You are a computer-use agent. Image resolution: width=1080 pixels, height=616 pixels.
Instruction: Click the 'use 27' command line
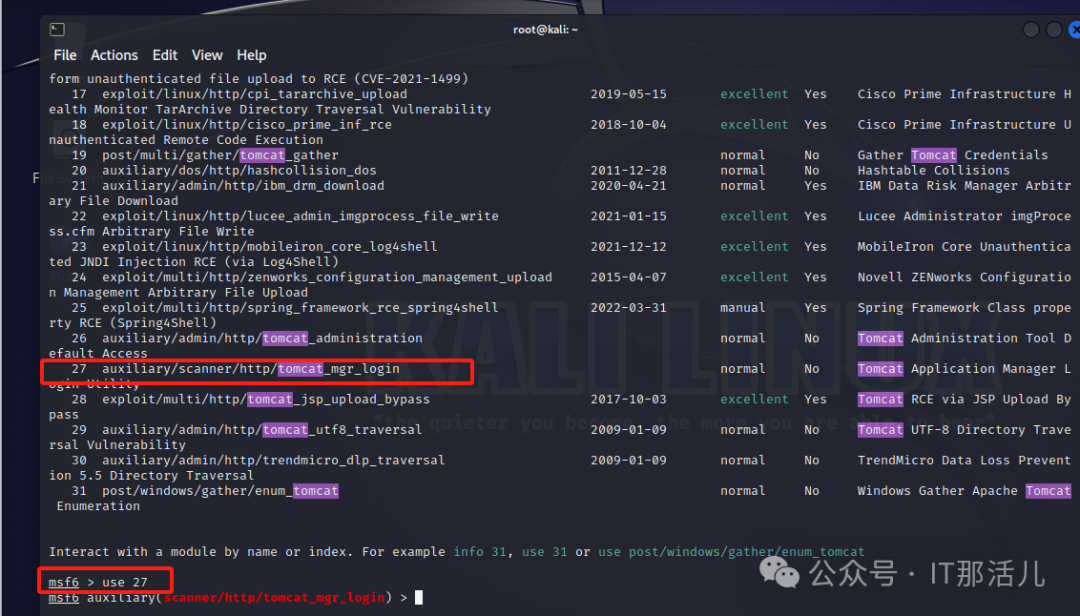click(98, 582)
